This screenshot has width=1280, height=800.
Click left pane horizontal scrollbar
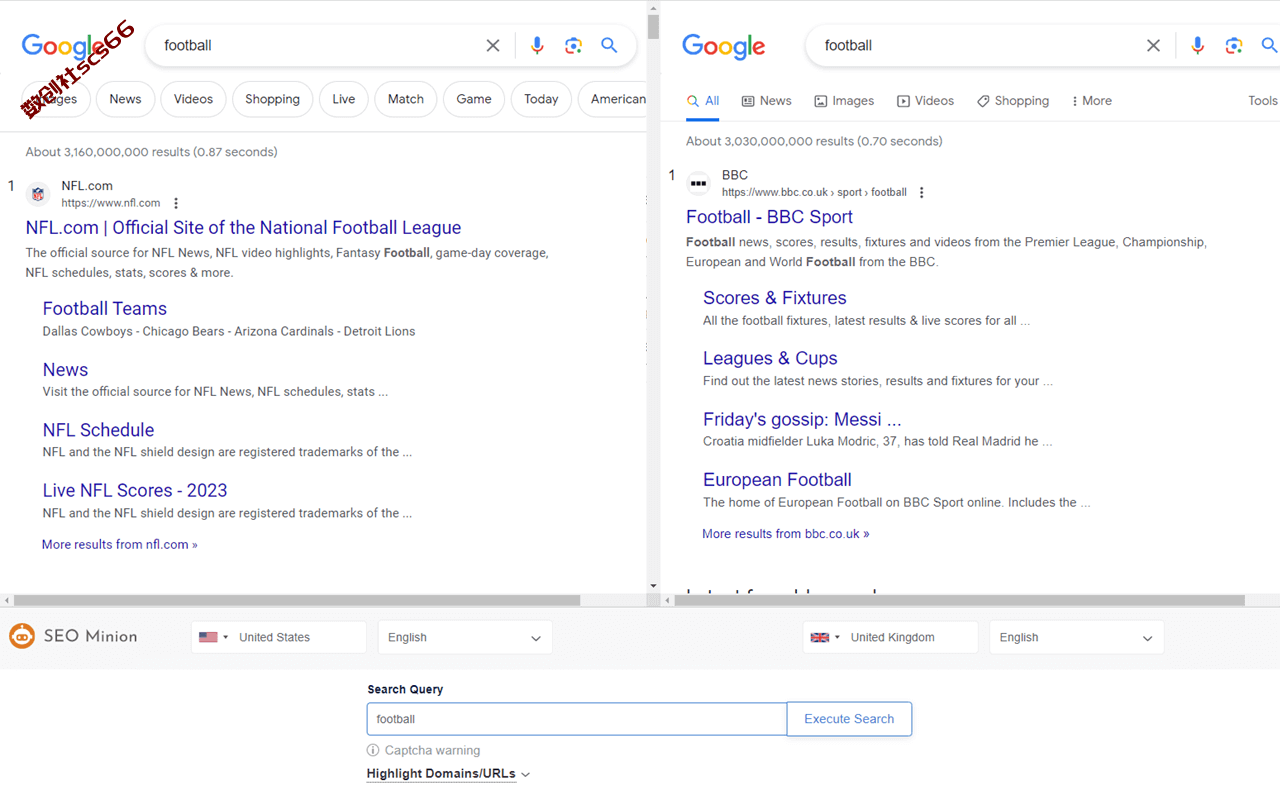pos(297,600)
